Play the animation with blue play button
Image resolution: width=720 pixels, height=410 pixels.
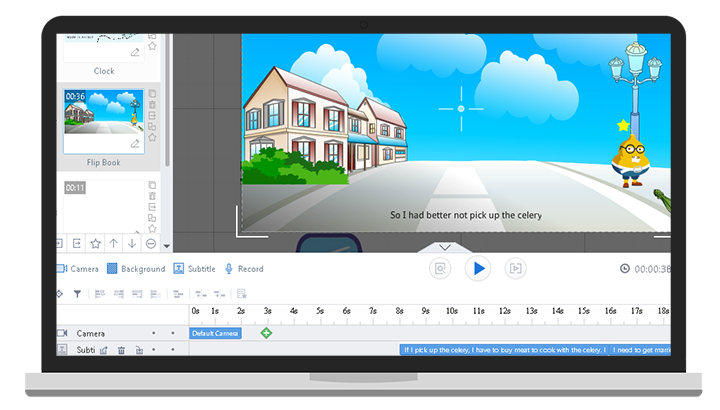[478, 269]
